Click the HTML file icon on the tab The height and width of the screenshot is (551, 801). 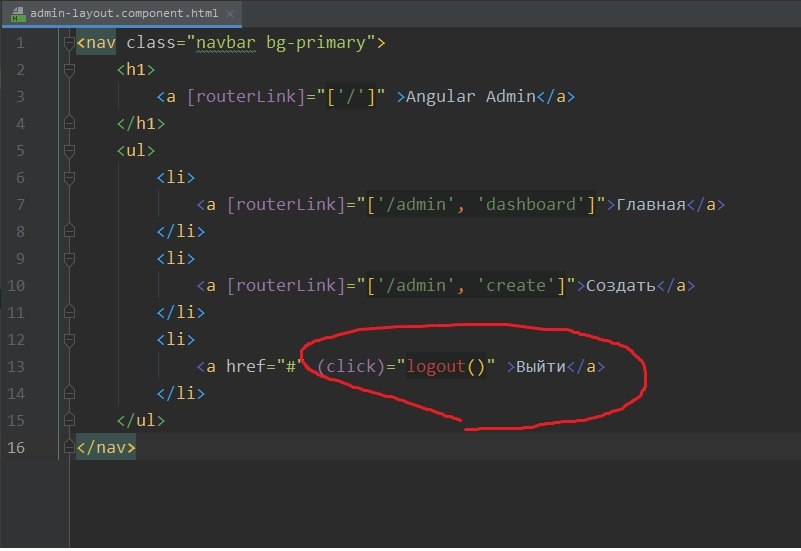click(x=18, y=14)
